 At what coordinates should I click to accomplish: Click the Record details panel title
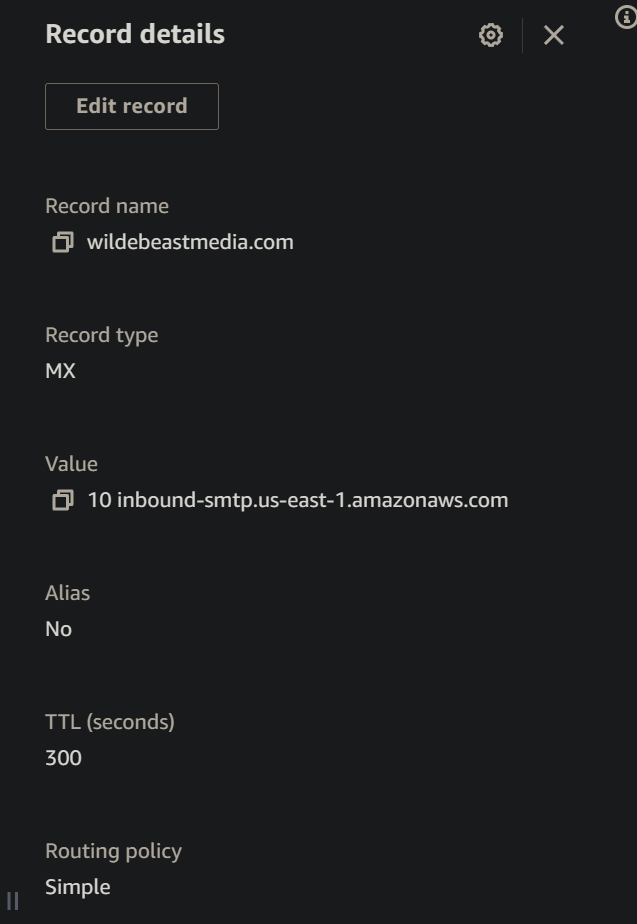point(135,34)
